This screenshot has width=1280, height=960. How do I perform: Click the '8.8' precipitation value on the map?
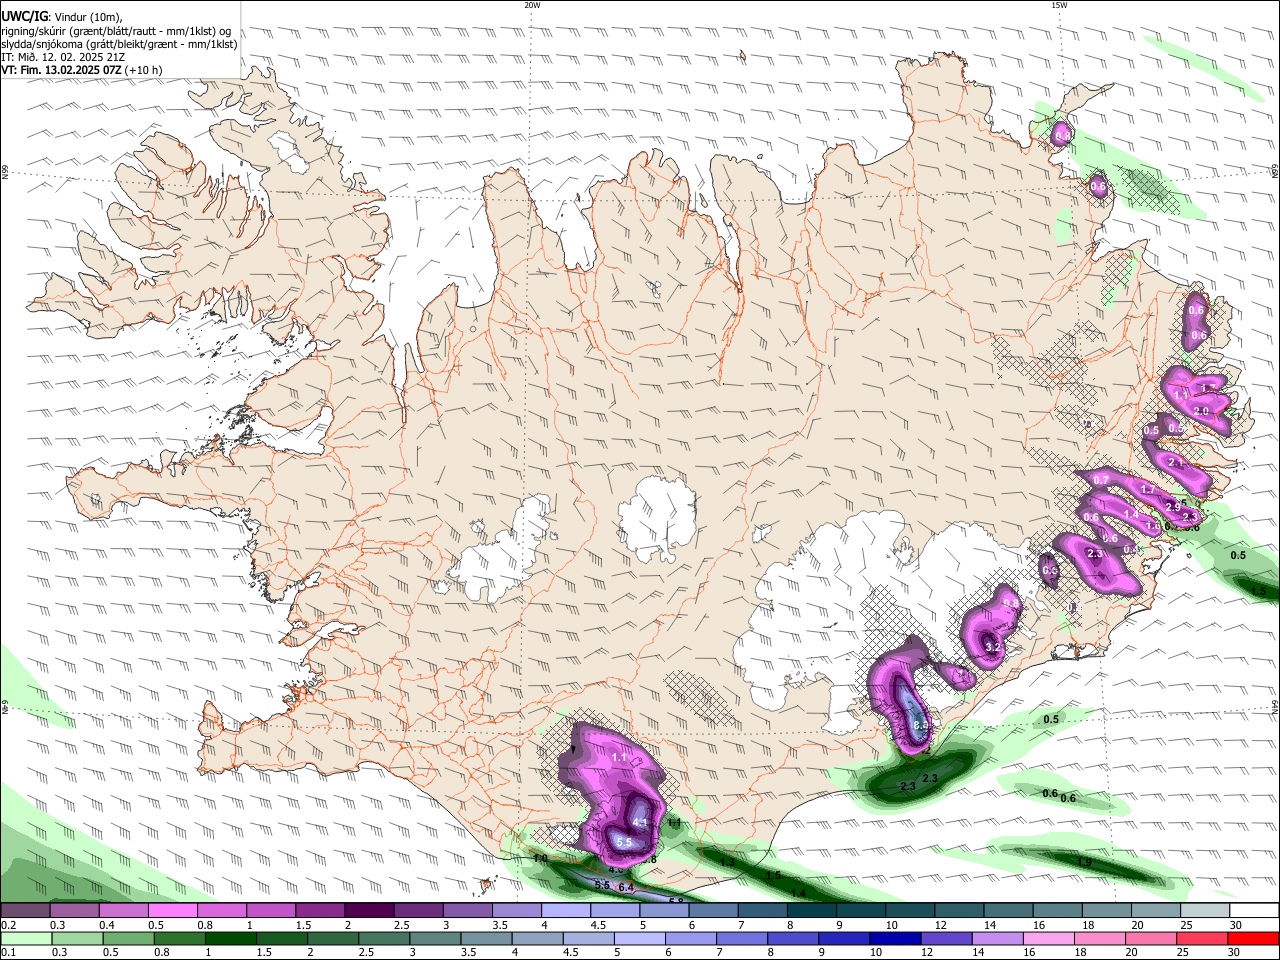[x=921, y=725]
